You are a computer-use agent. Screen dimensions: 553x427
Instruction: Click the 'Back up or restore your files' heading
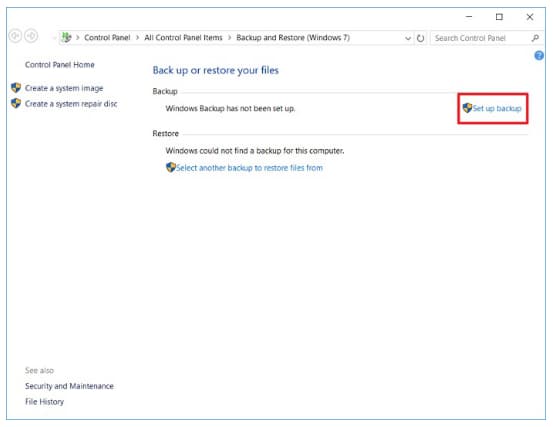(215, 70)
